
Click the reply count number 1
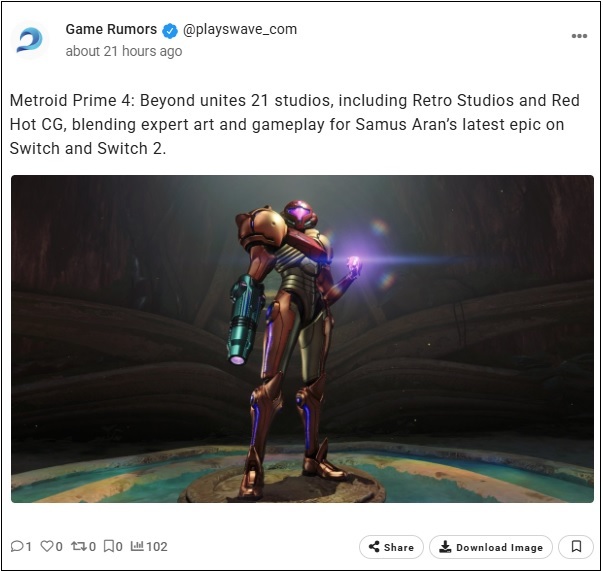click(28, 546)
